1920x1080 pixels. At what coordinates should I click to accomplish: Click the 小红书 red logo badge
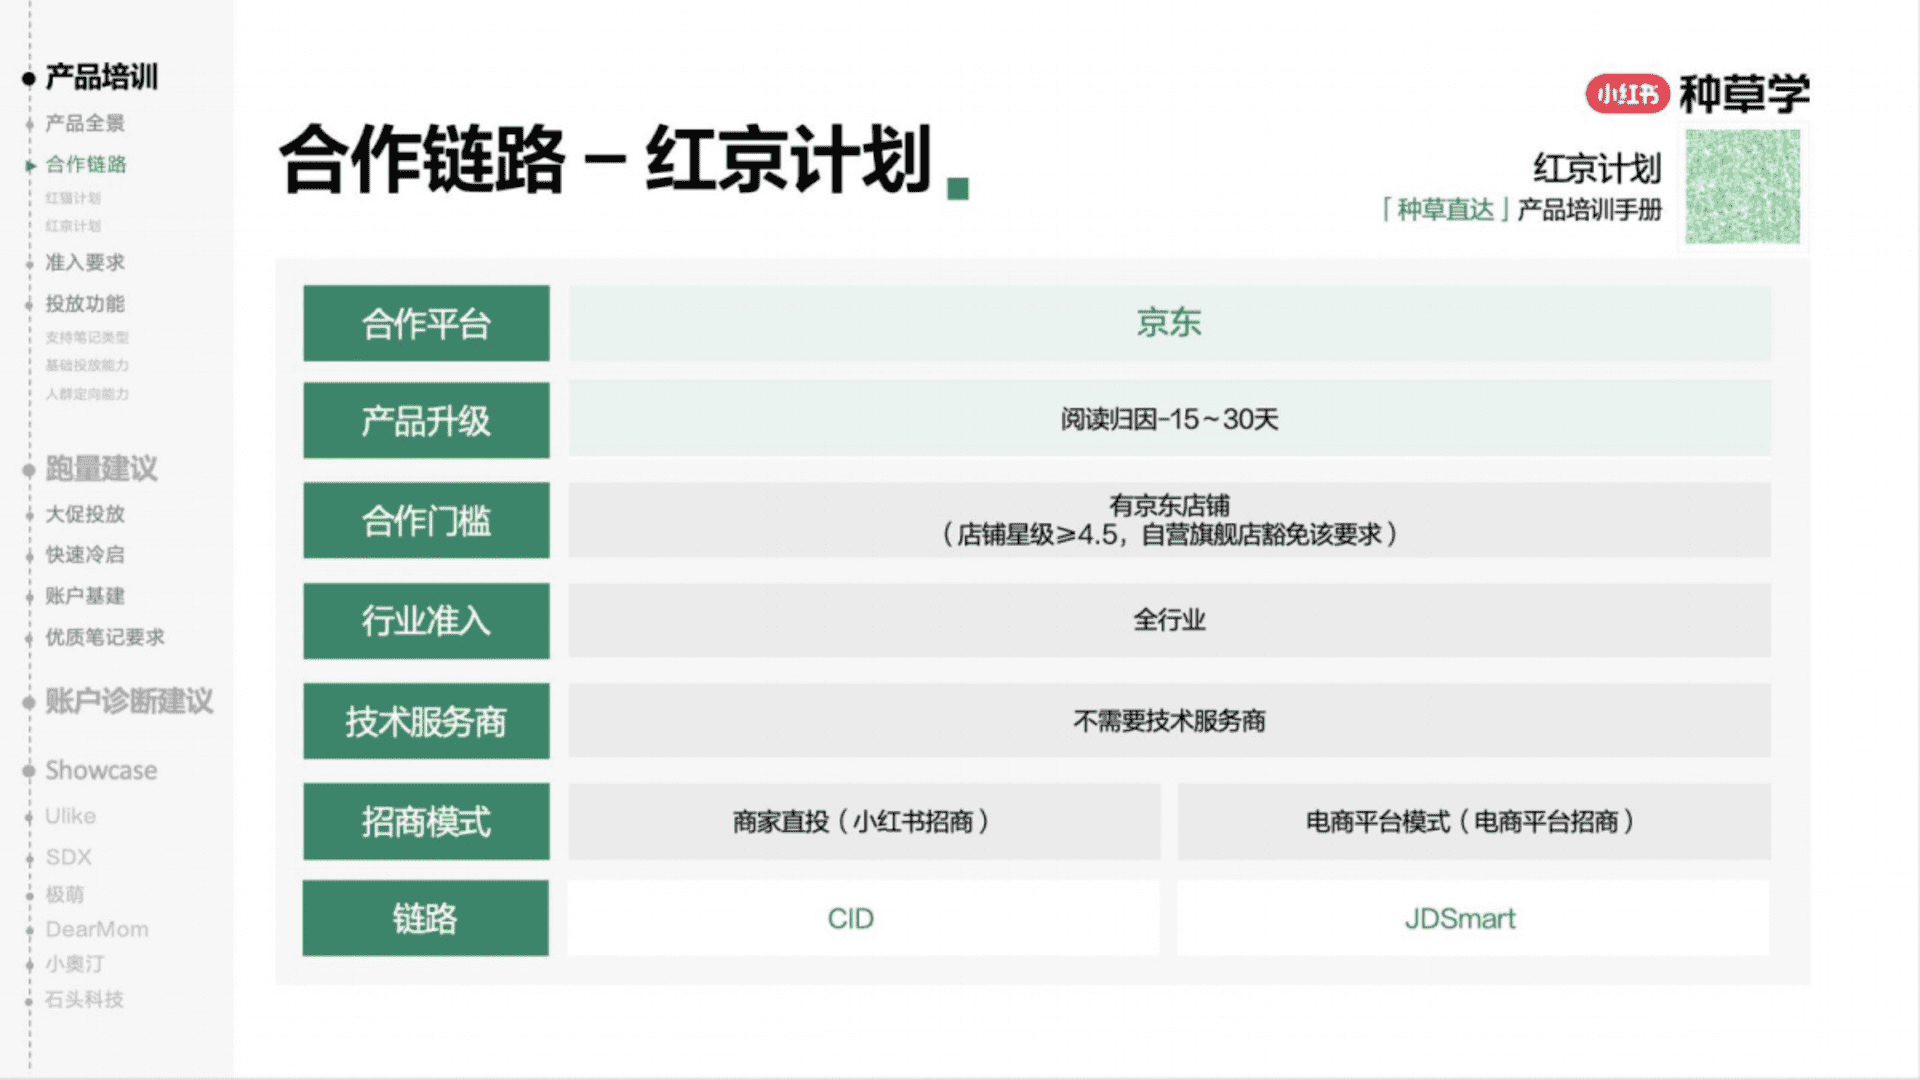pyautogui.click(x=1627, y=94)
